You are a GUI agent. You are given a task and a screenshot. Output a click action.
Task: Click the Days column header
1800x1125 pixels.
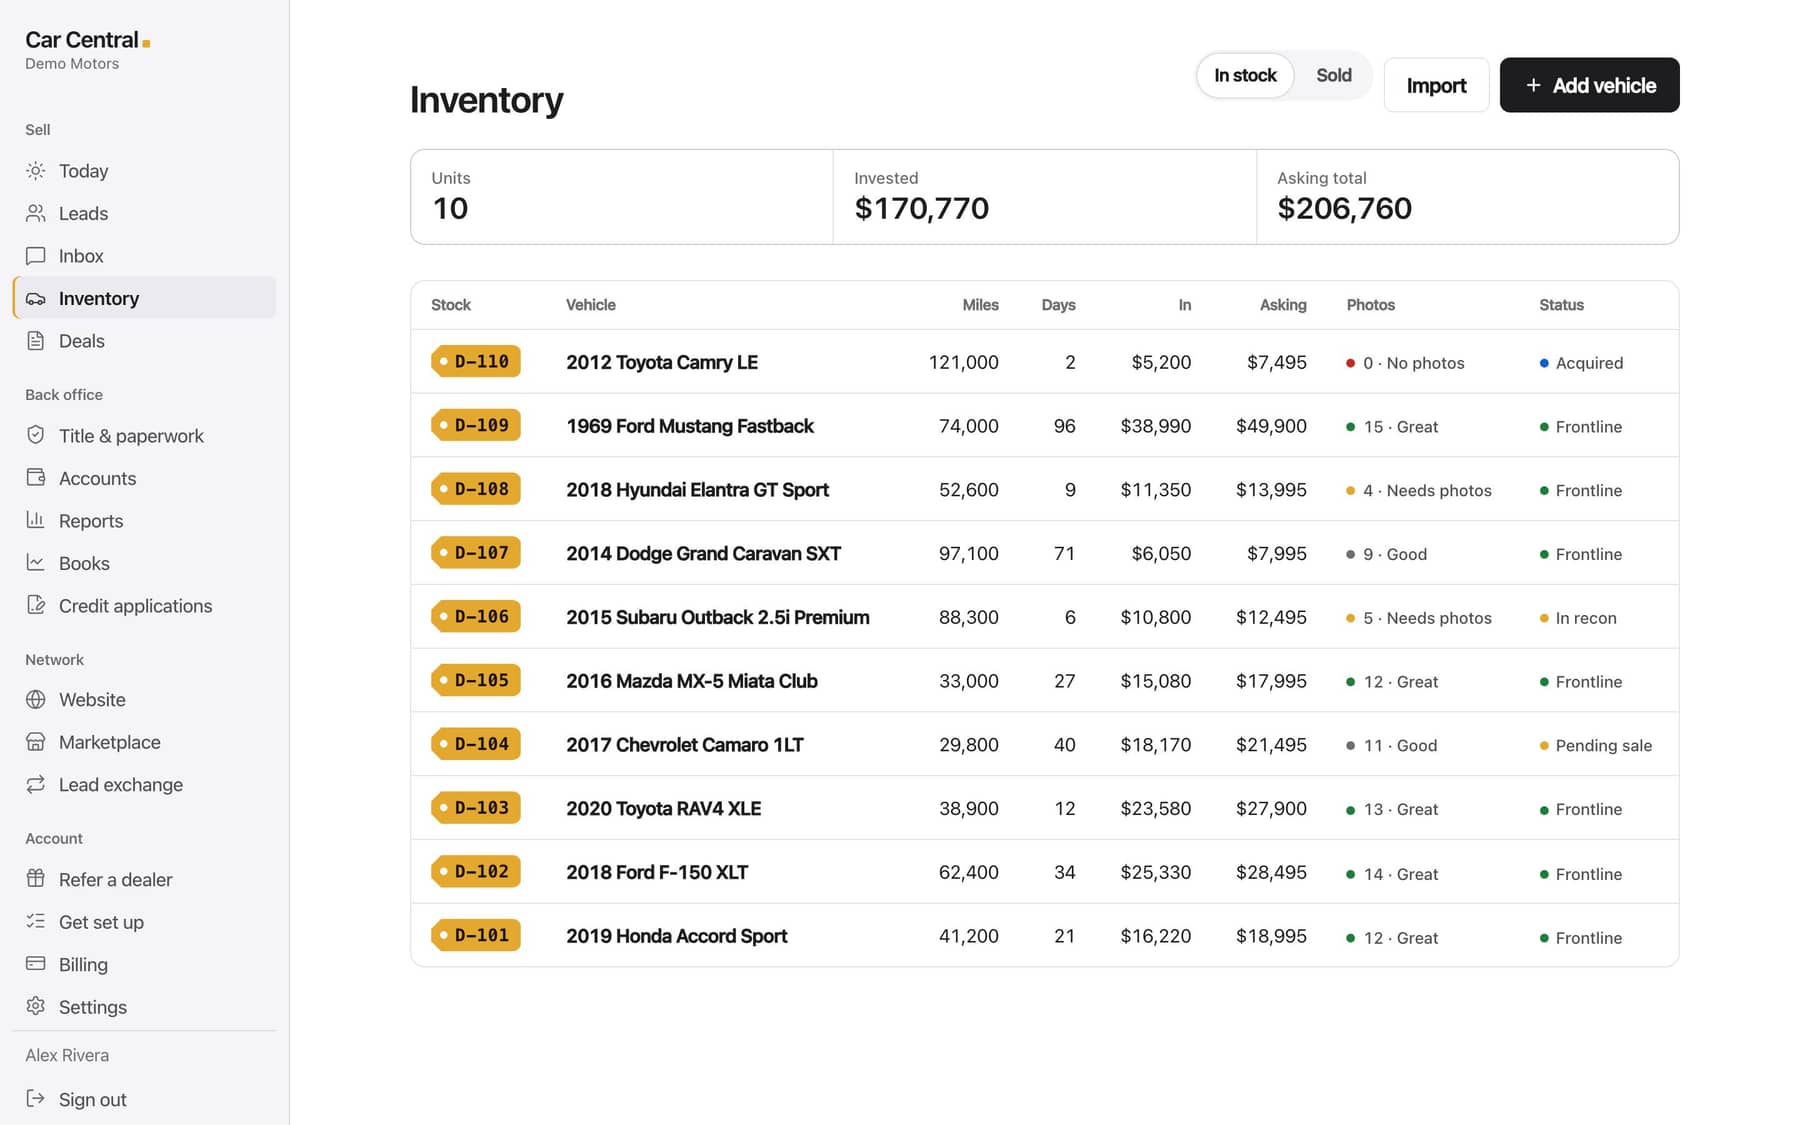pyautogui.click(x=1058, y=305)
